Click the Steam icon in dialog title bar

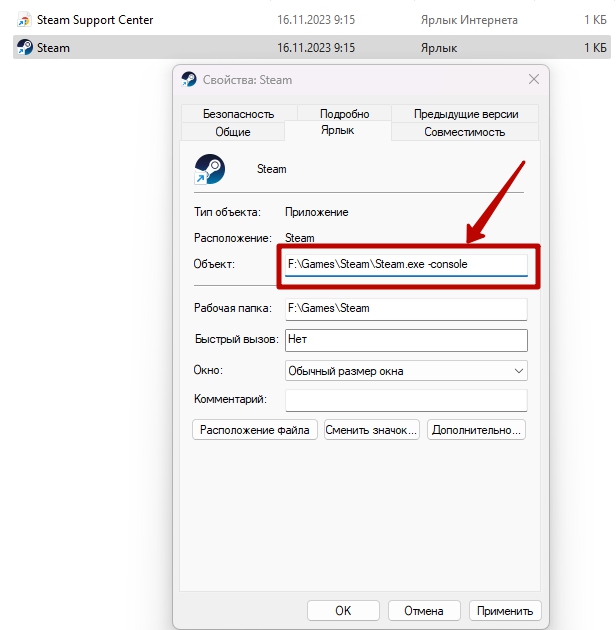189,80
